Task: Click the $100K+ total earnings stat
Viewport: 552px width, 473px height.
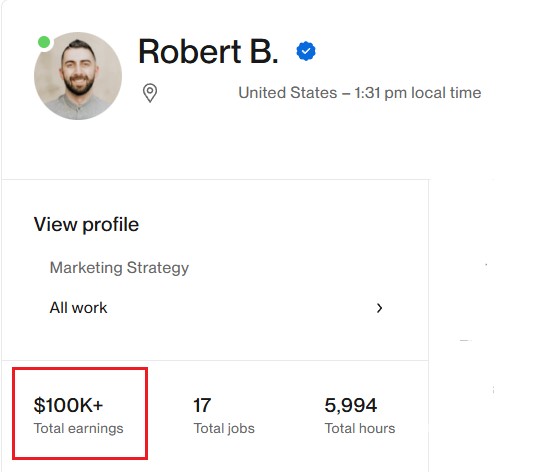Action: (x=79, y=415)
